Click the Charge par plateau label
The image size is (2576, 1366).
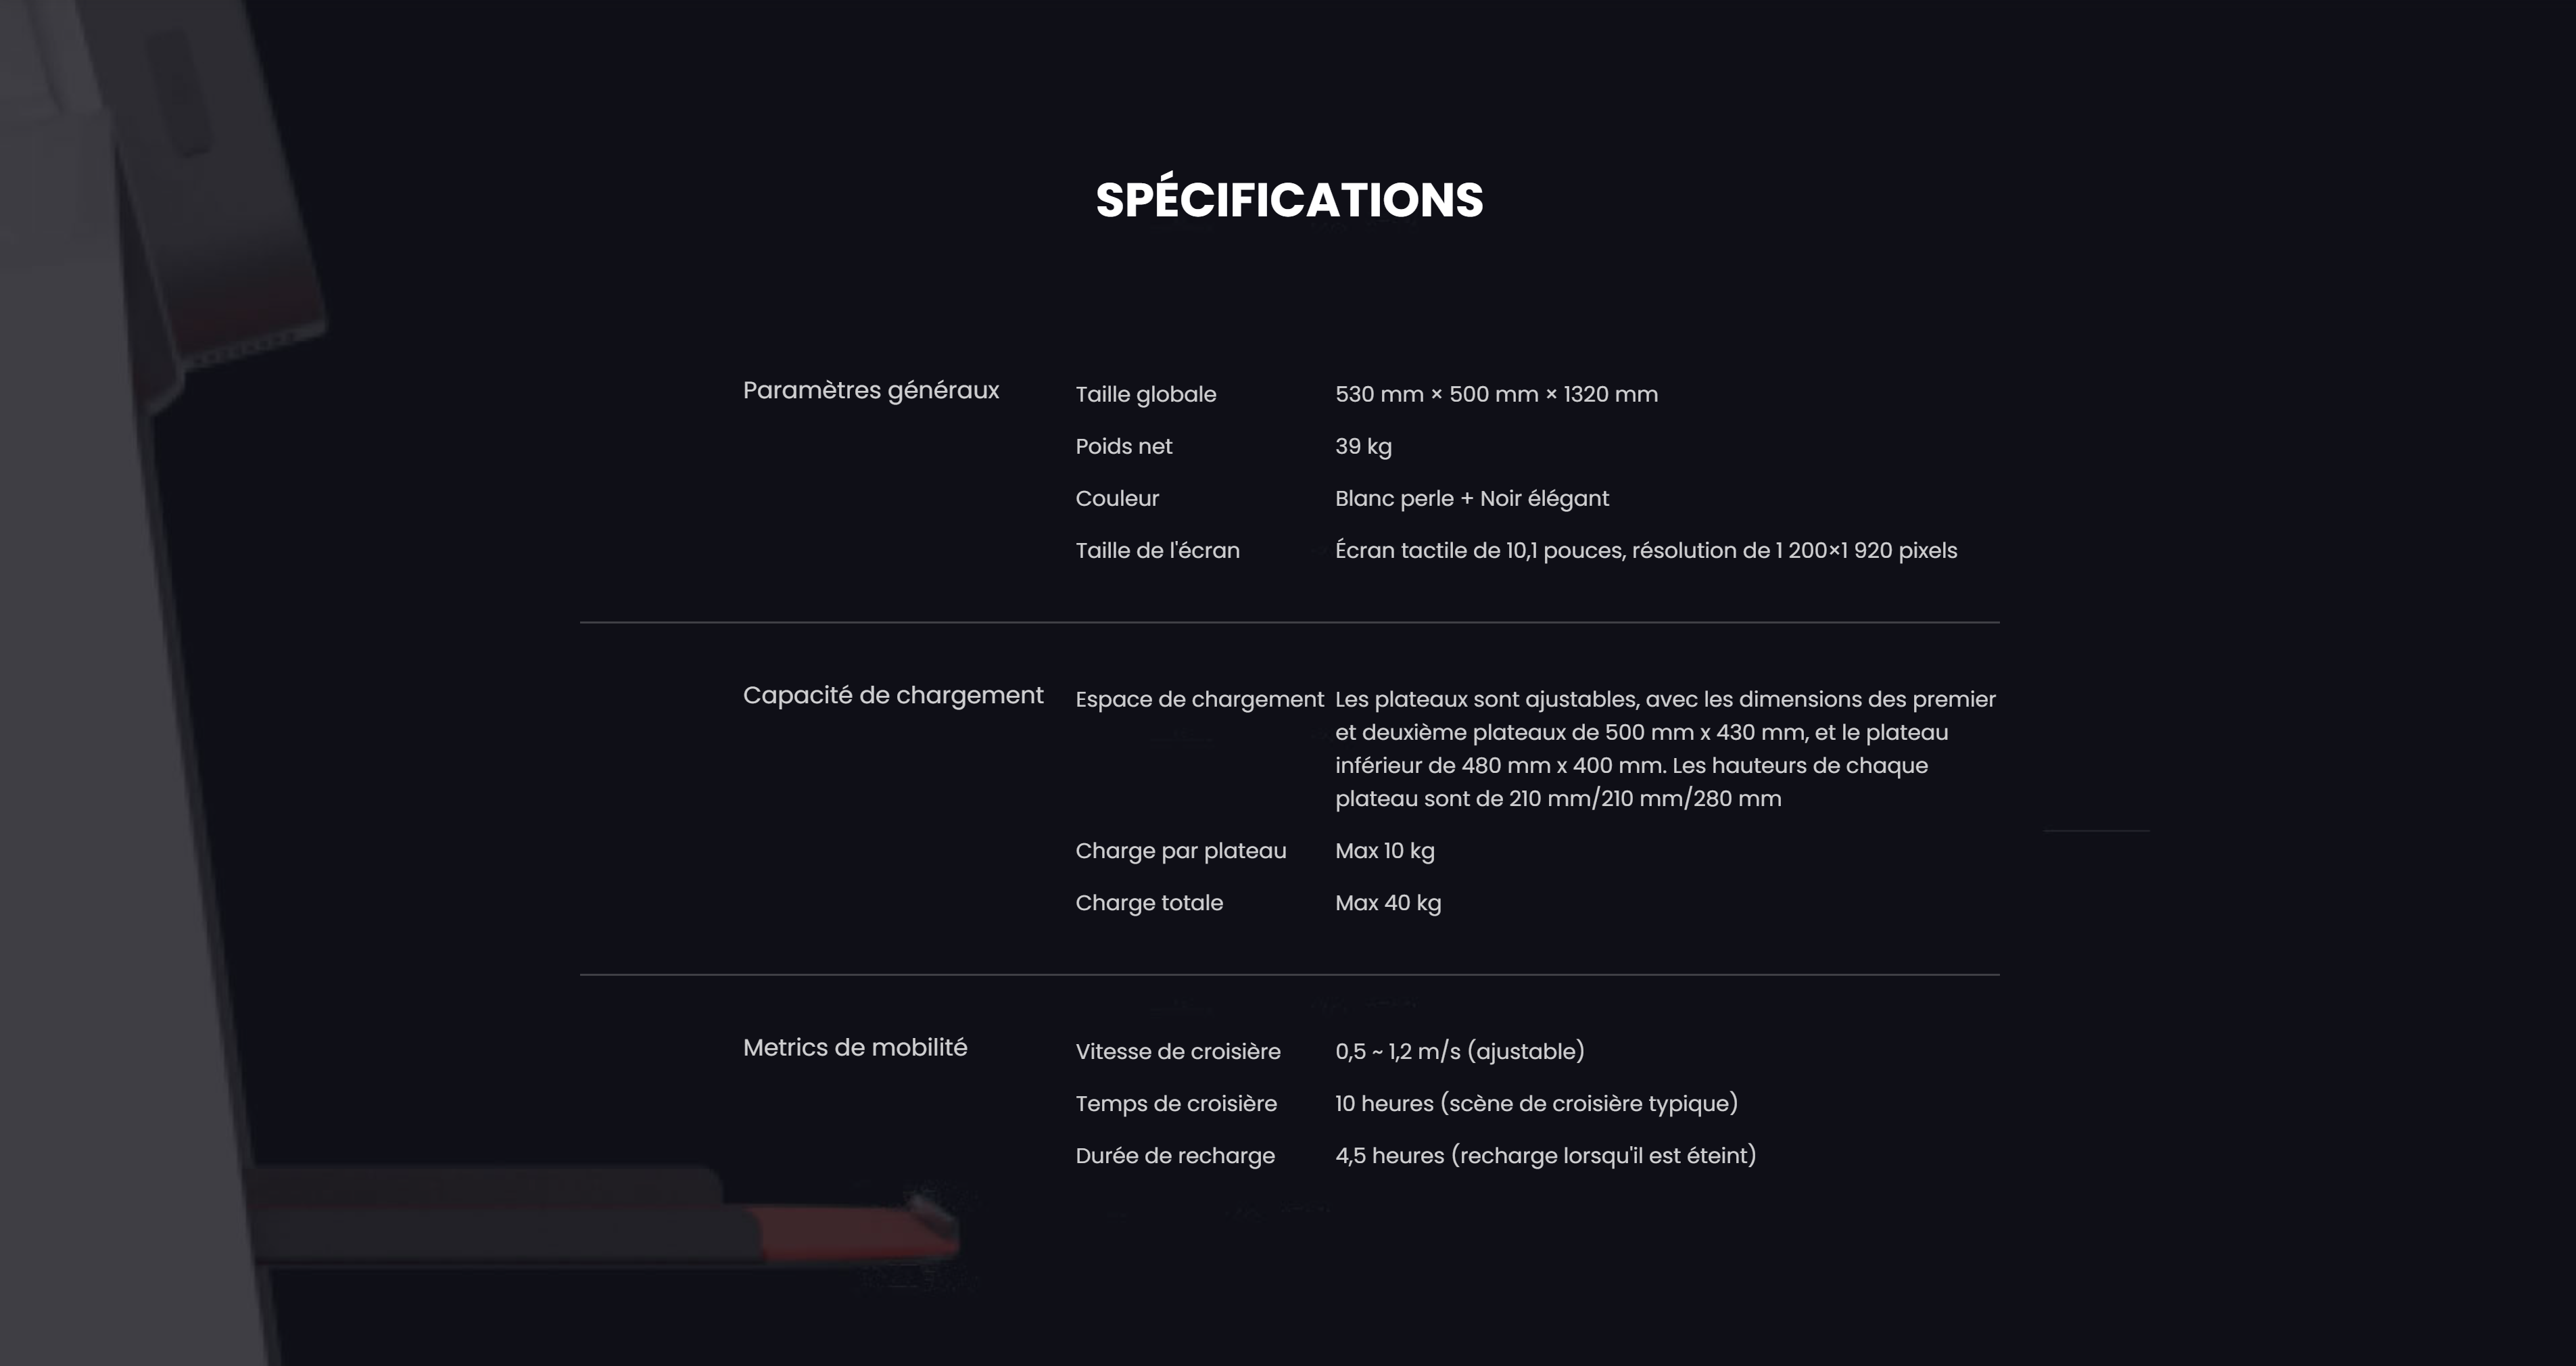click(1180, 851)
